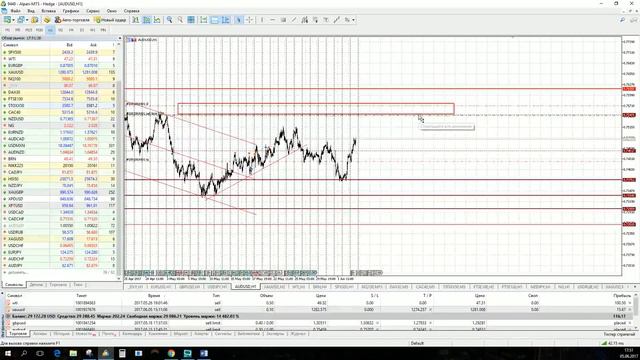Select SPX500 row in Market Watch

coord(59,52)
